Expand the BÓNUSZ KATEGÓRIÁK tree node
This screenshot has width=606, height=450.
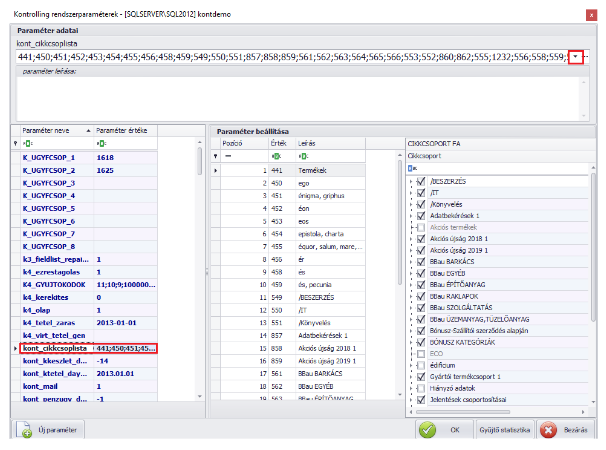click(x=411, y=340)
